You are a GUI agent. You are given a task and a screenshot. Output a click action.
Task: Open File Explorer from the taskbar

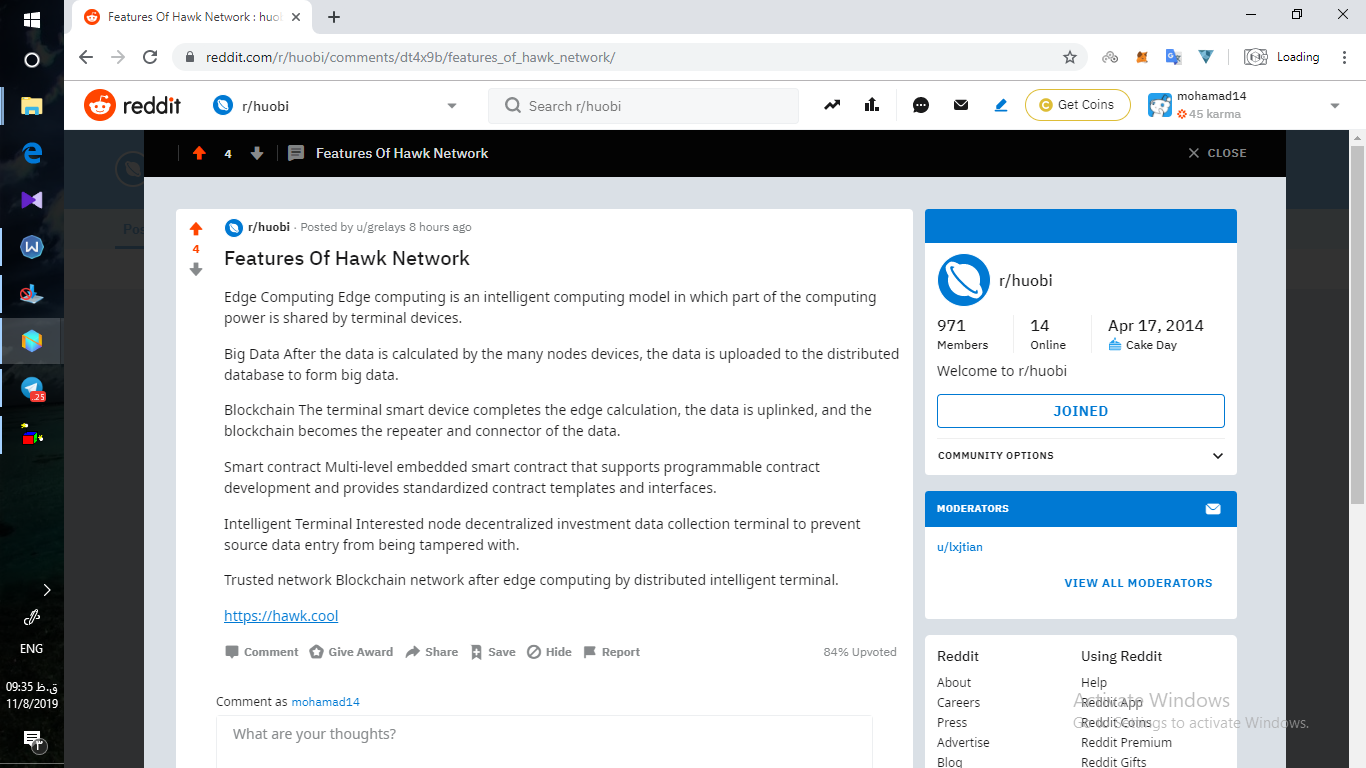click(x=31, y=105)
